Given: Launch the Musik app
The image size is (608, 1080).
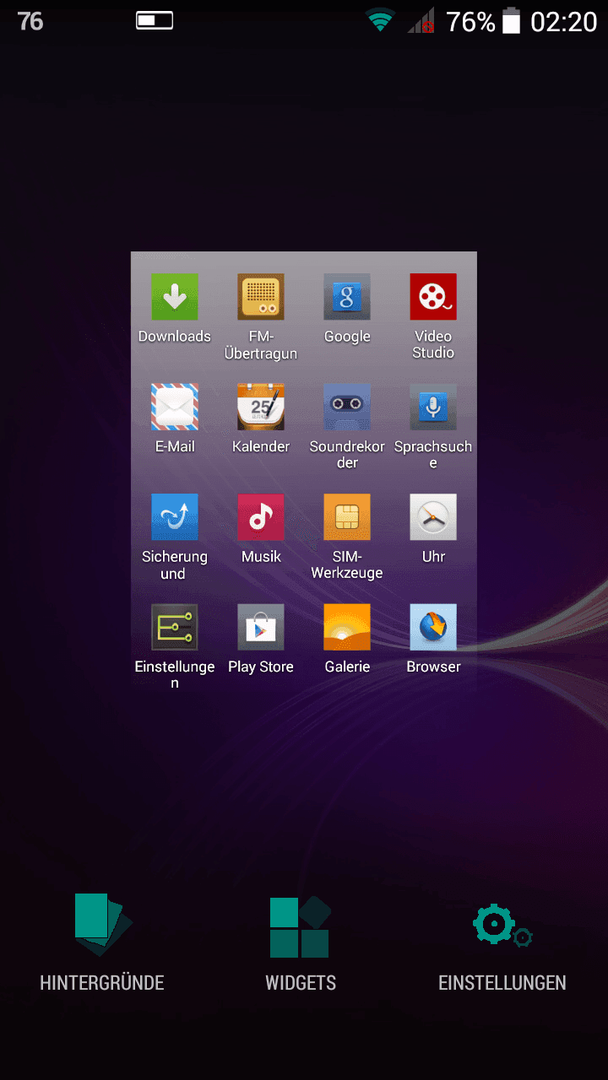Looking at the screenshot, I should [x=260, y=517].
